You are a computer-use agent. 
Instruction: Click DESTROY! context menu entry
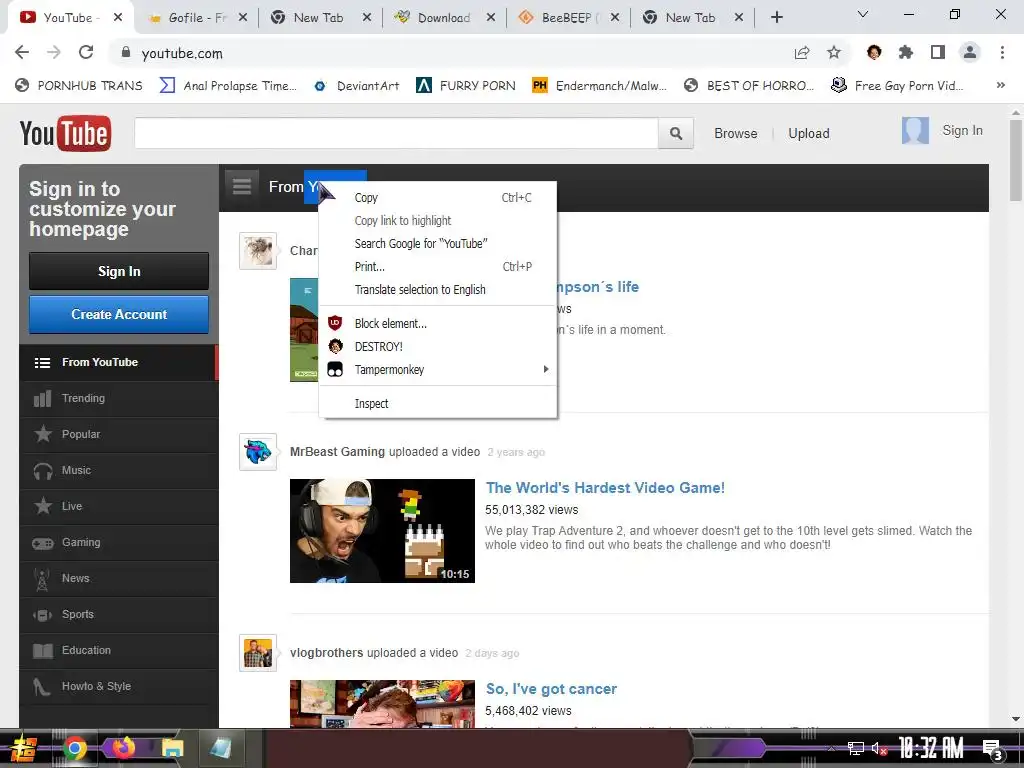[x=438, y=347]
